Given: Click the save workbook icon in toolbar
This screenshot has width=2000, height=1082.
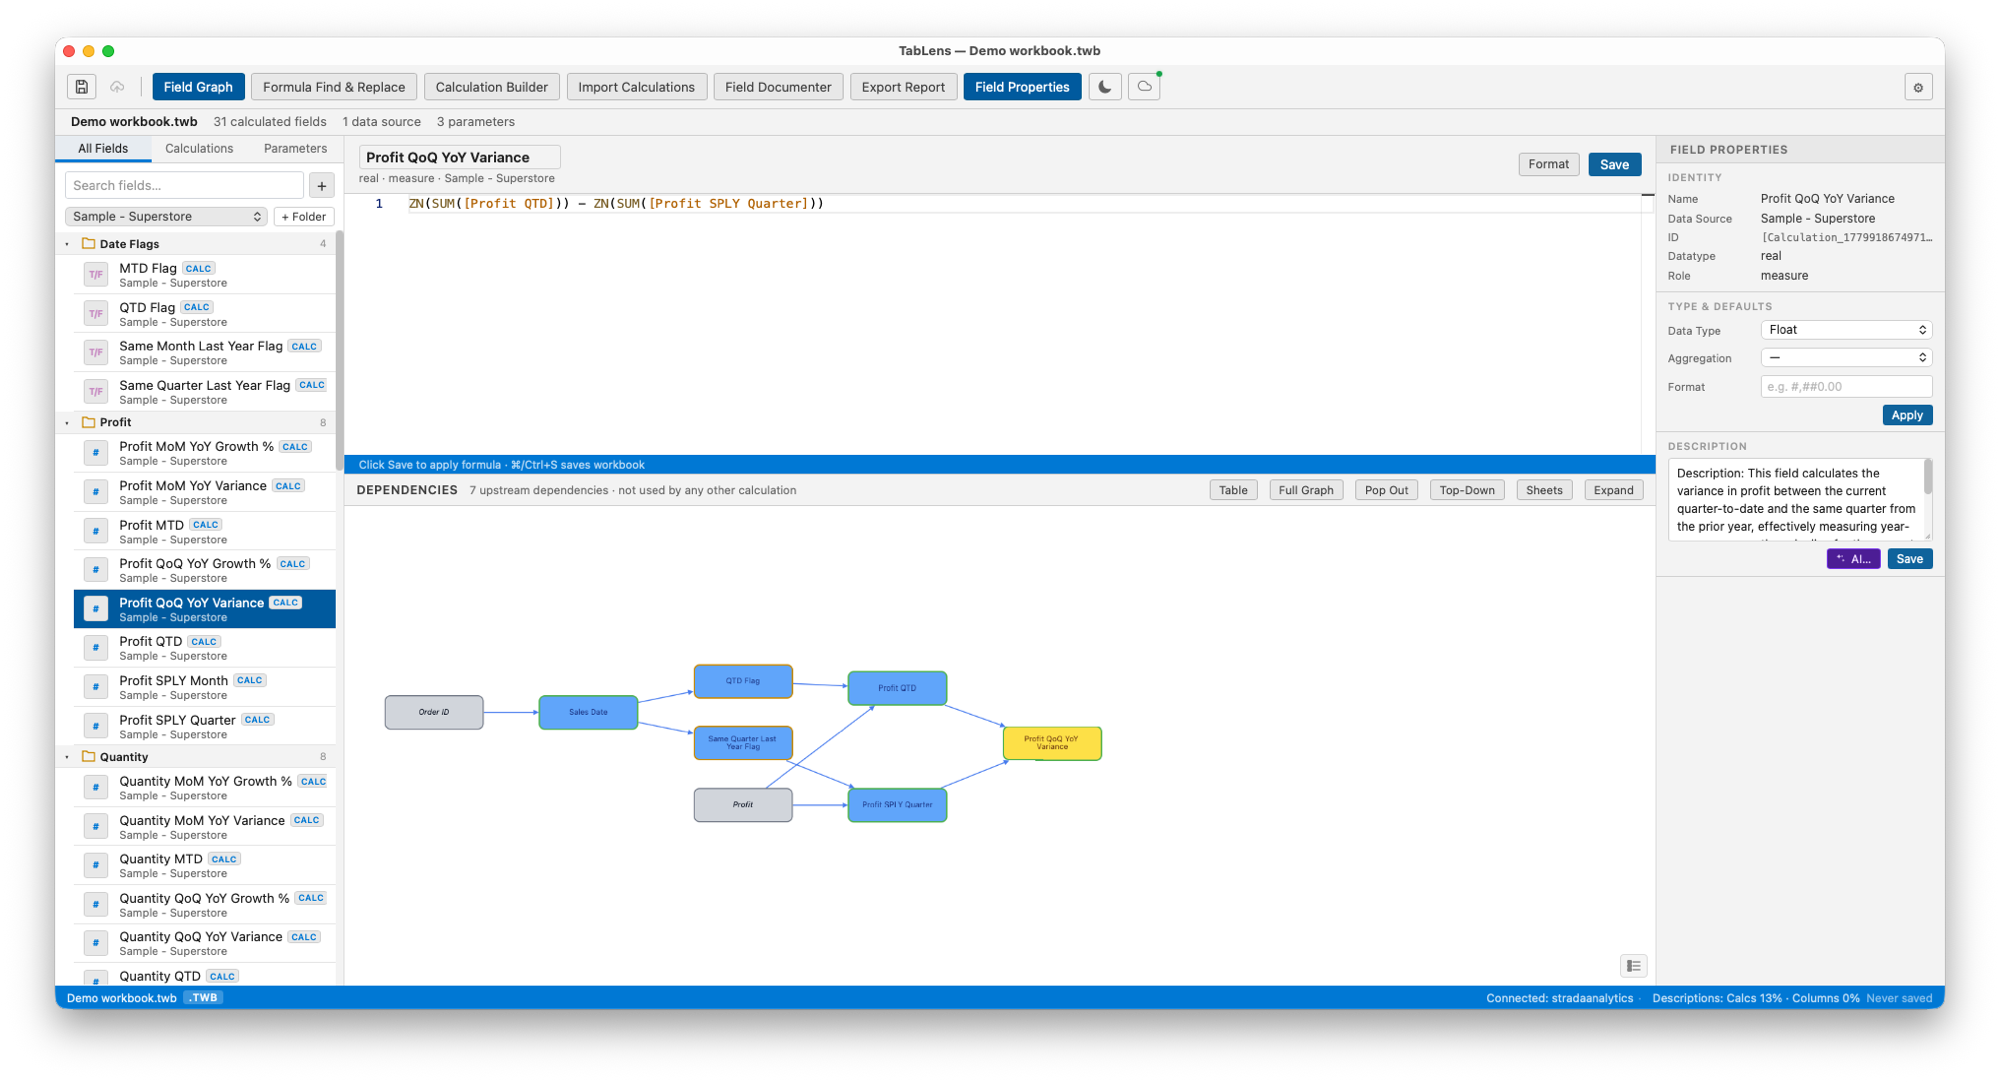Looking at the screenshot, I should click(81, 87).
